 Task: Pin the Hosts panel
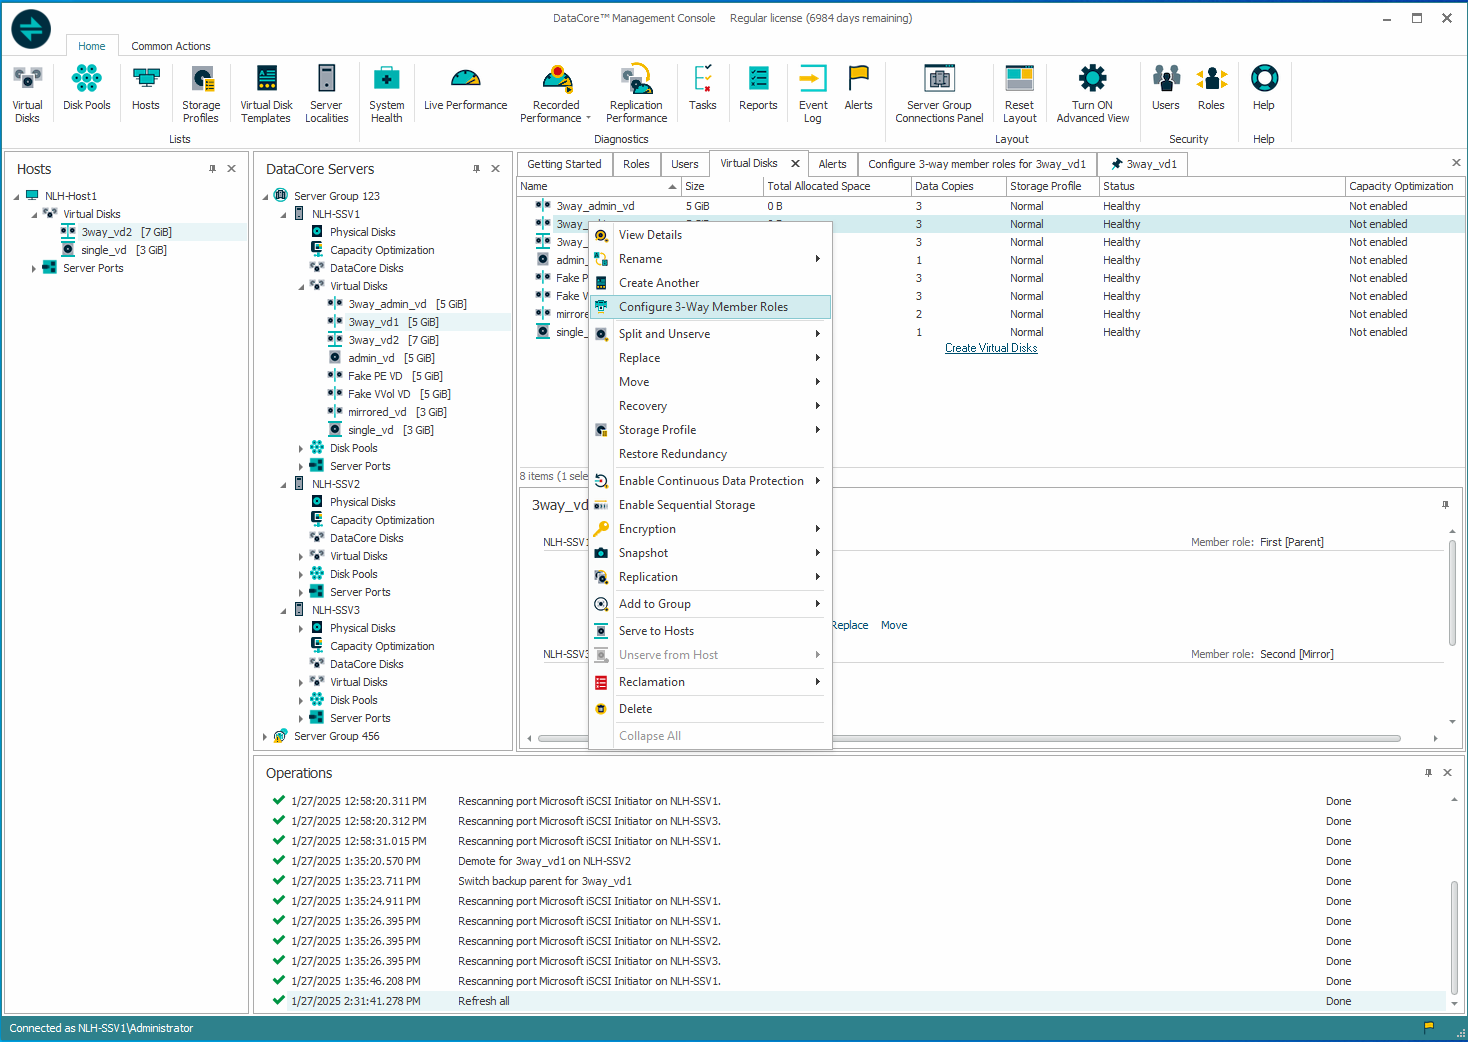coord(212,169)
